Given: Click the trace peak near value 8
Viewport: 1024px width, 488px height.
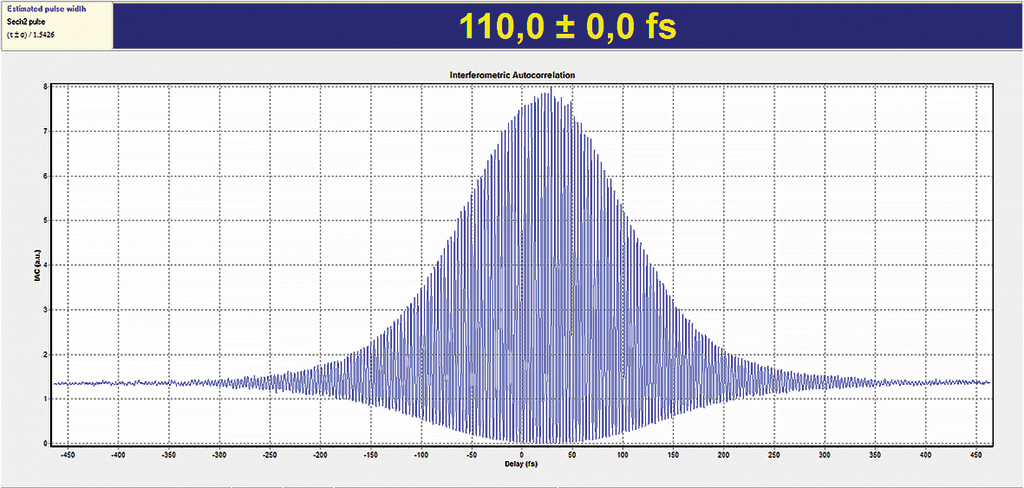Looking at the screenshot, I should (x=549, y=91).
